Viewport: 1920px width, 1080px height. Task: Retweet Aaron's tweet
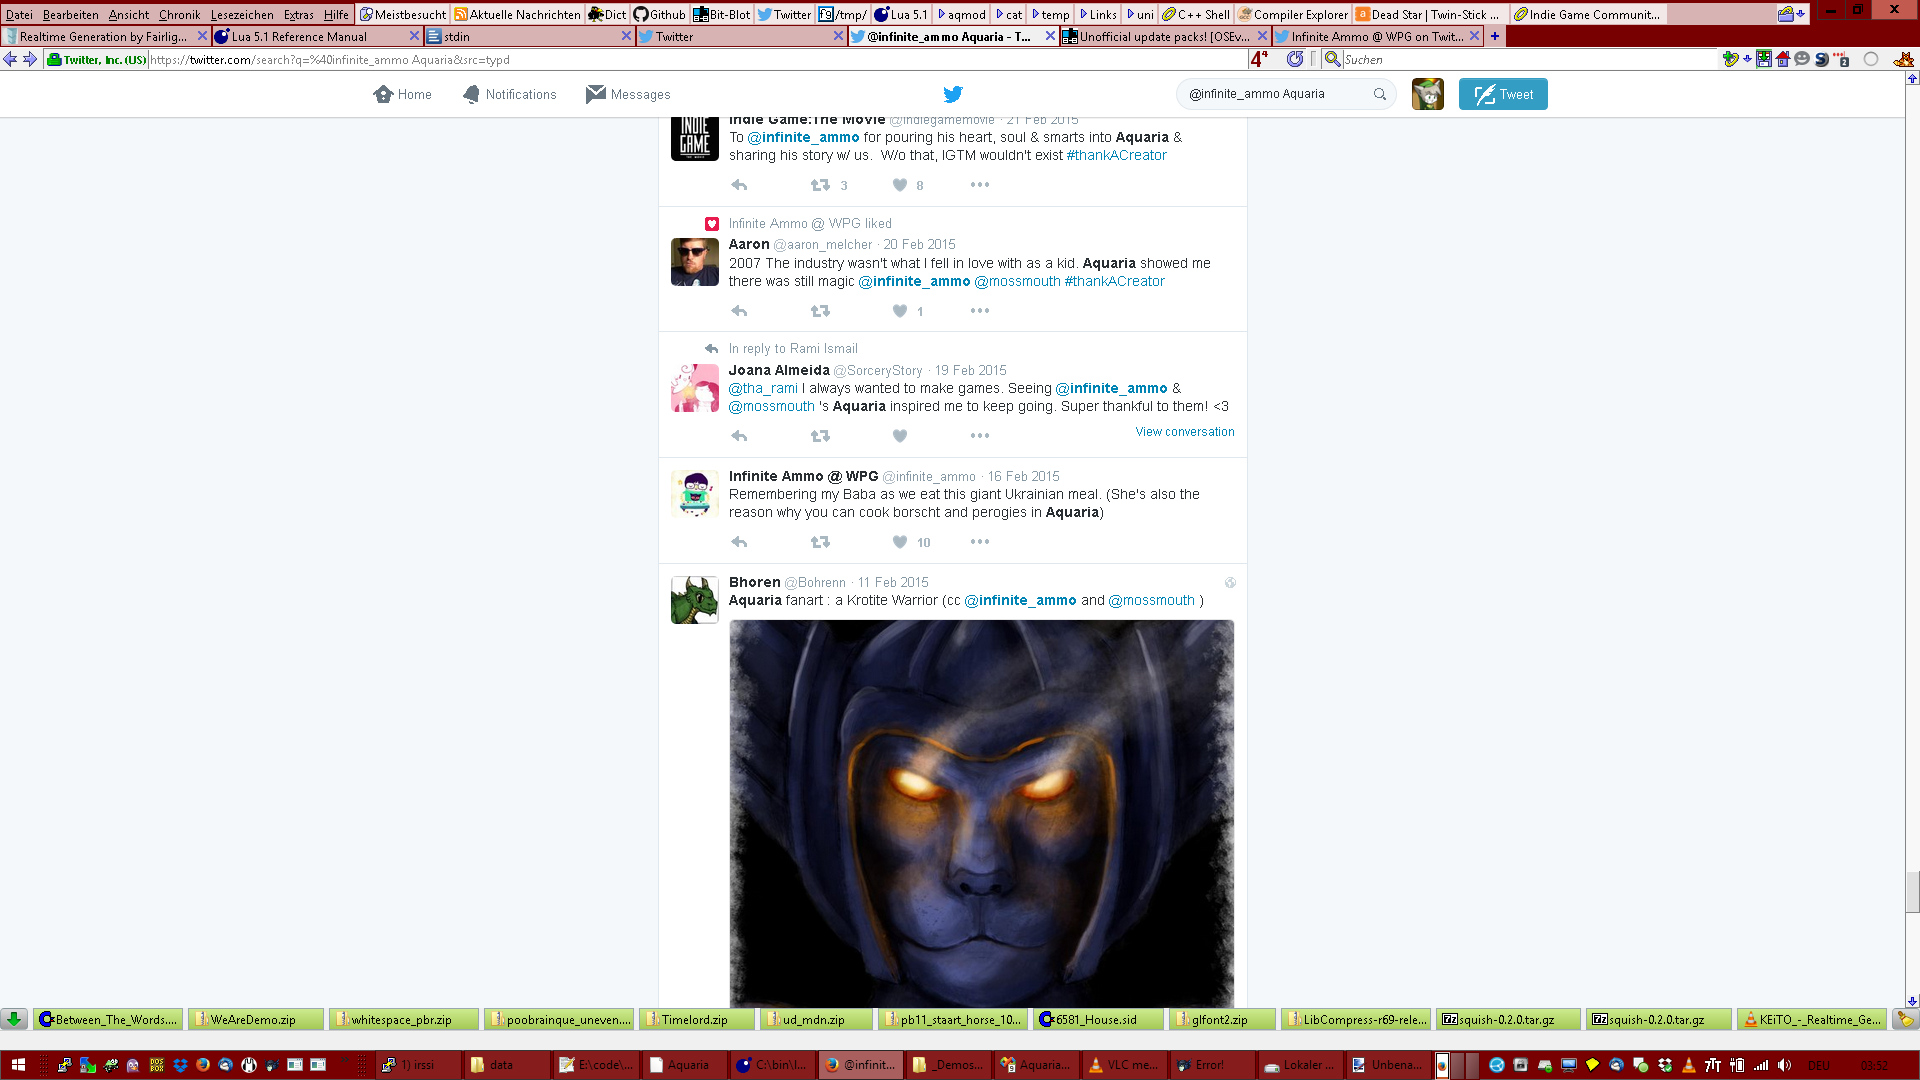(820, 311)
